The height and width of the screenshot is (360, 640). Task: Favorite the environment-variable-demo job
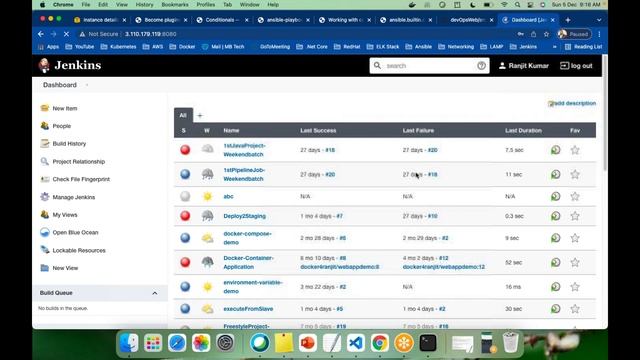pos(575,287)
